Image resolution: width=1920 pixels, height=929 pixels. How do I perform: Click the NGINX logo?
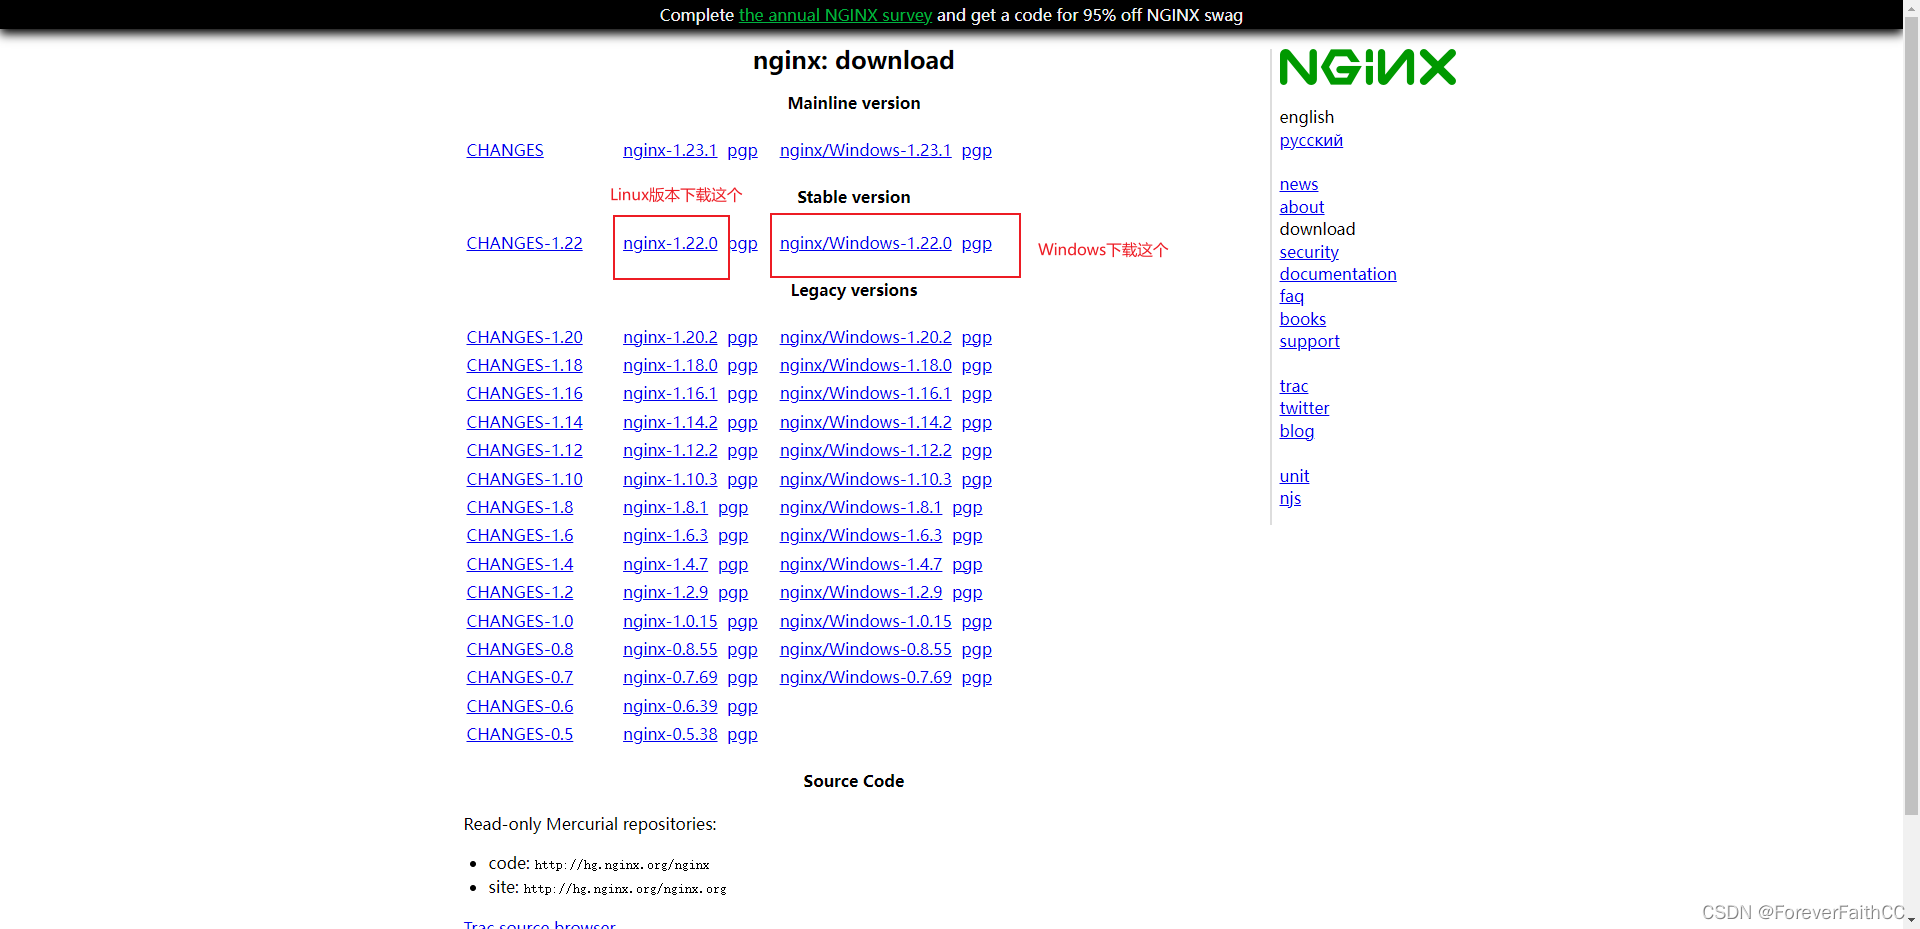pyautogui.click(x=1367, y=66)
